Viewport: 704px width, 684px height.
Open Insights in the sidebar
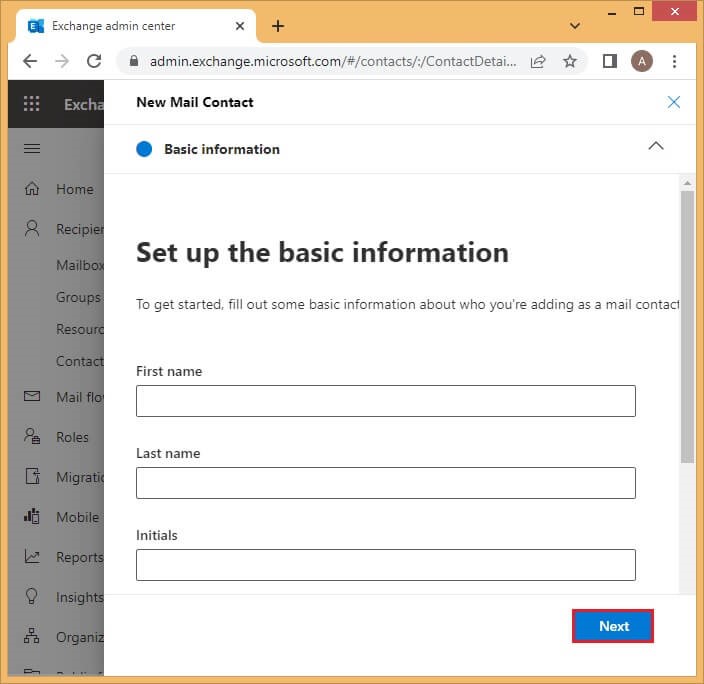80,597
